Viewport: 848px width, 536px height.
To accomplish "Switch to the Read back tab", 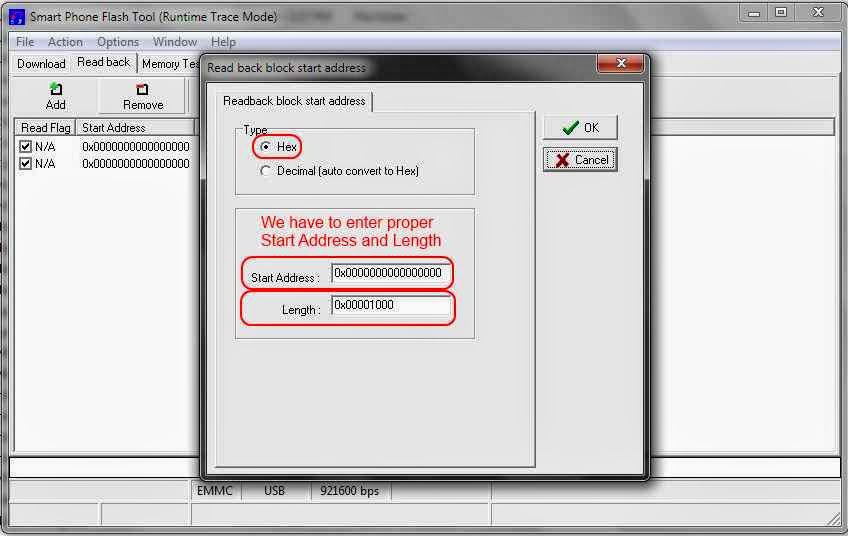I will tap(103, 62).
